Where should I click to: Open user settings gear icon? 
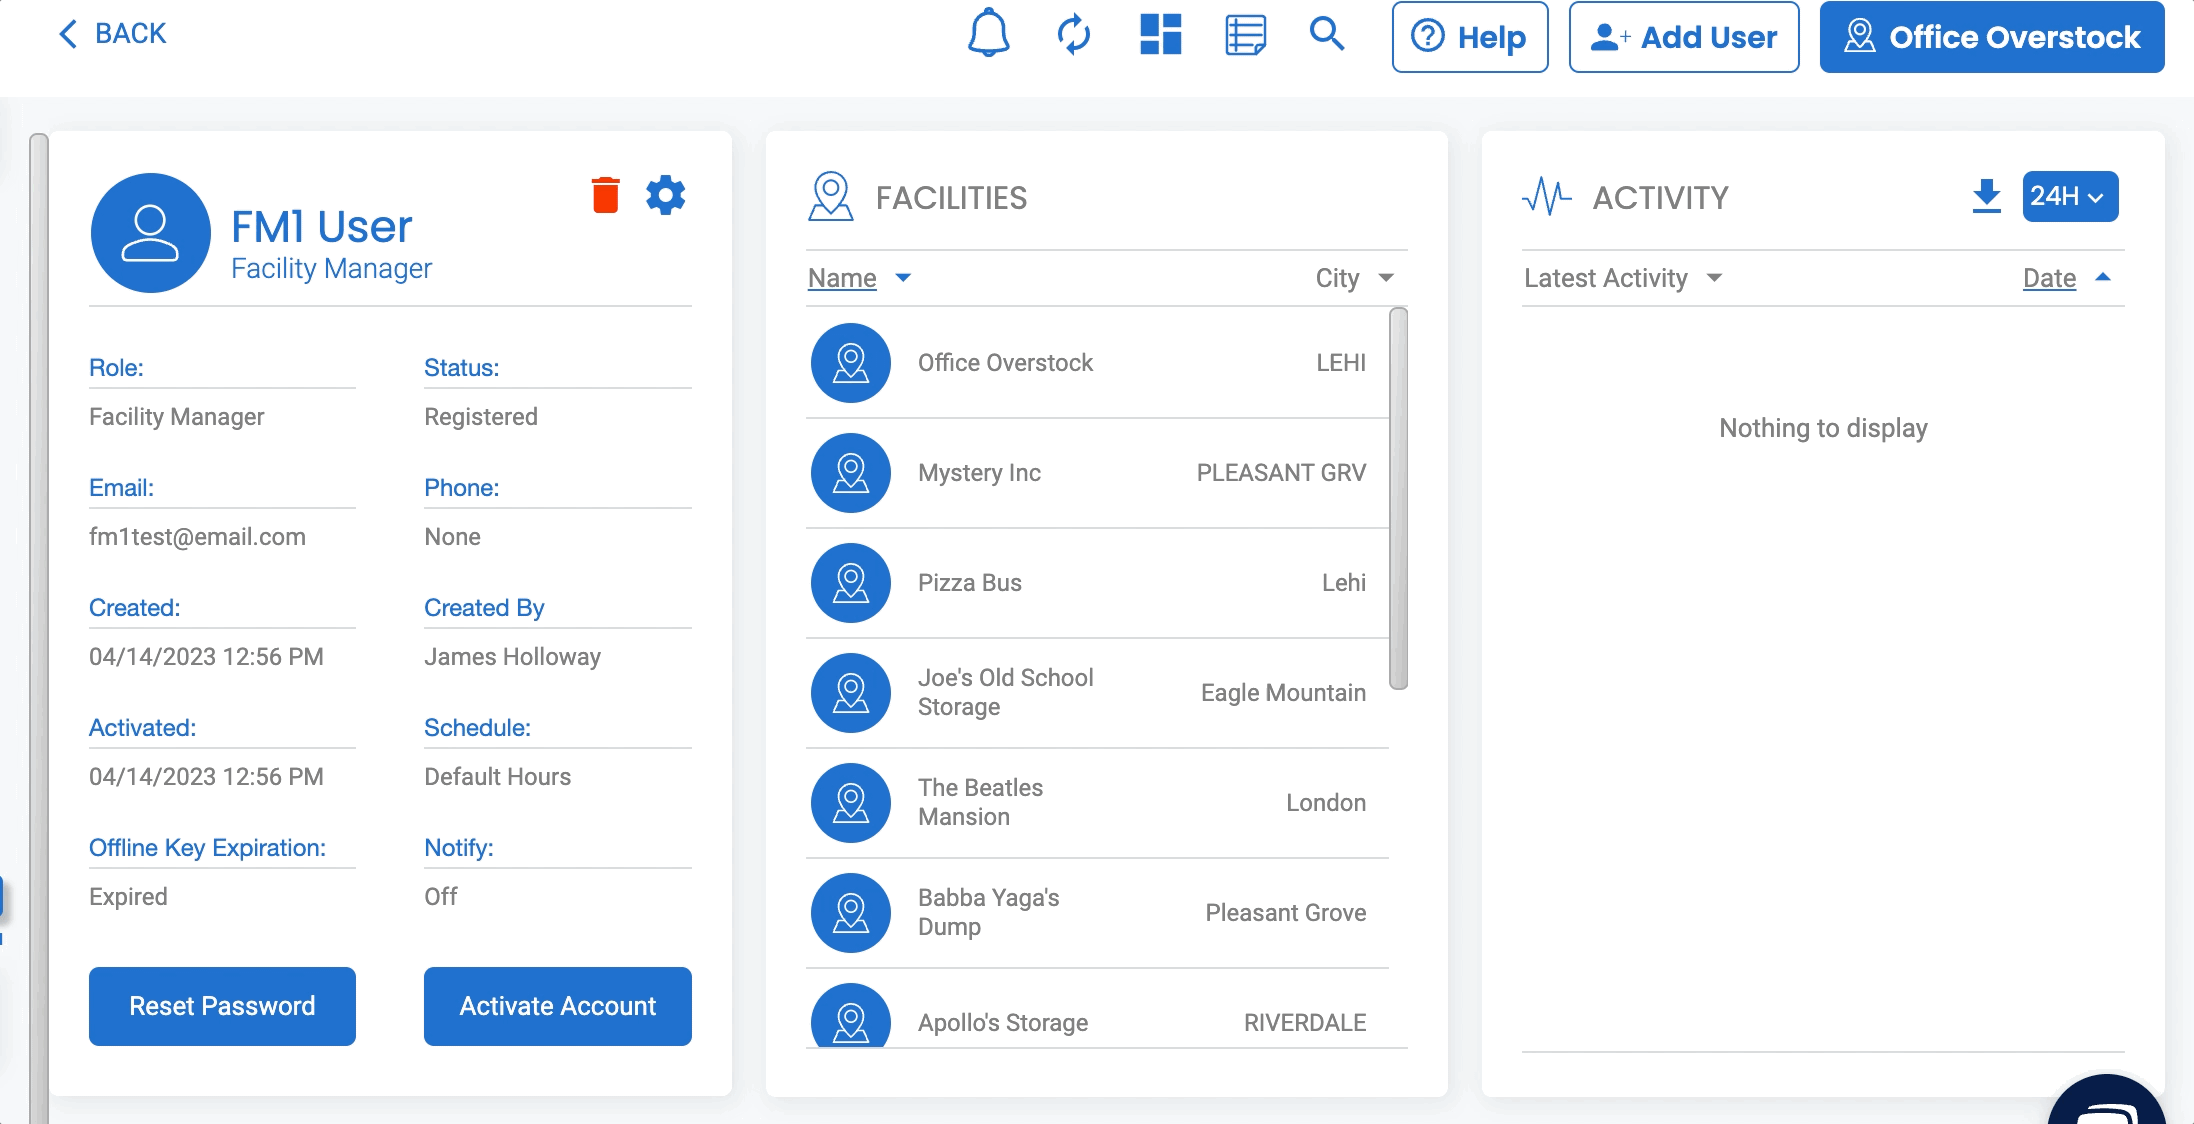pyautogui.click(x=666, y=195)
